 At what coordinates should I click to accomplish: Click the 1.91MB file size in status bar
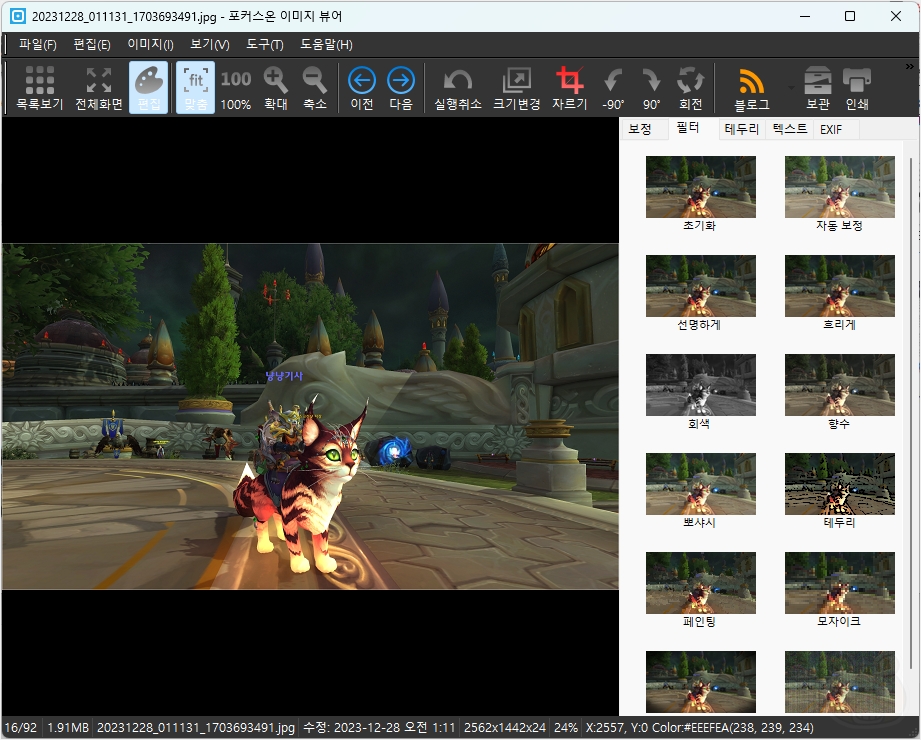pos(68,728)
